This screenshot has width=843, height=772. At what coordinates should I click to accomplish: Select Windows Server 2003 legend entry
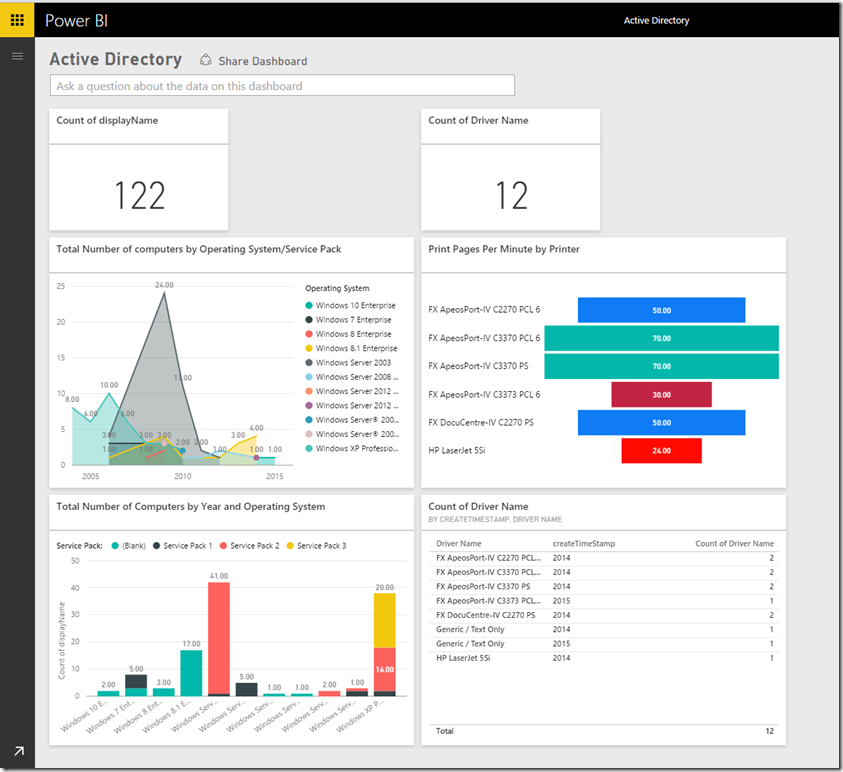[x=348, y=362]
